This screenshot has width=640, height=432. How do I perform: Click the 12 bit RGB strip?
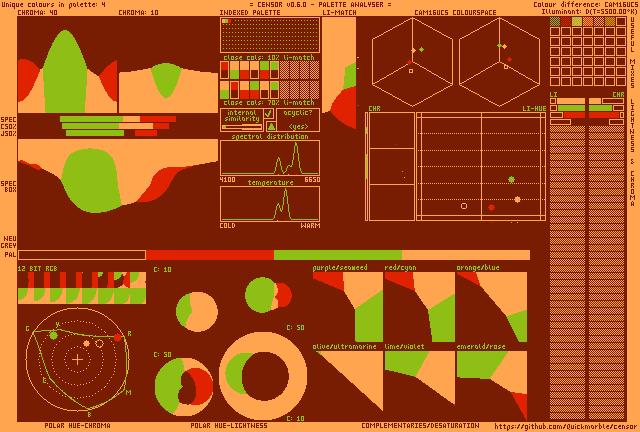point(82,287)
